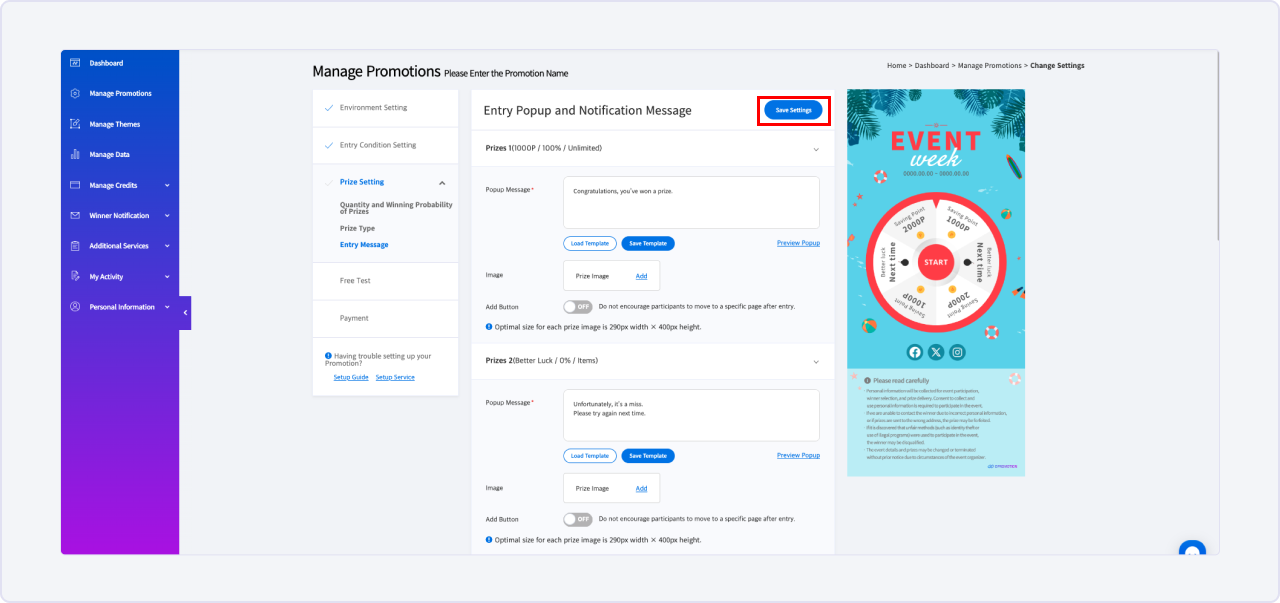Image resolution: width=1280 pixels, height=603 pixels.
Task: Collapse the Prizes 2 section chevron
Action: point(816,361)
